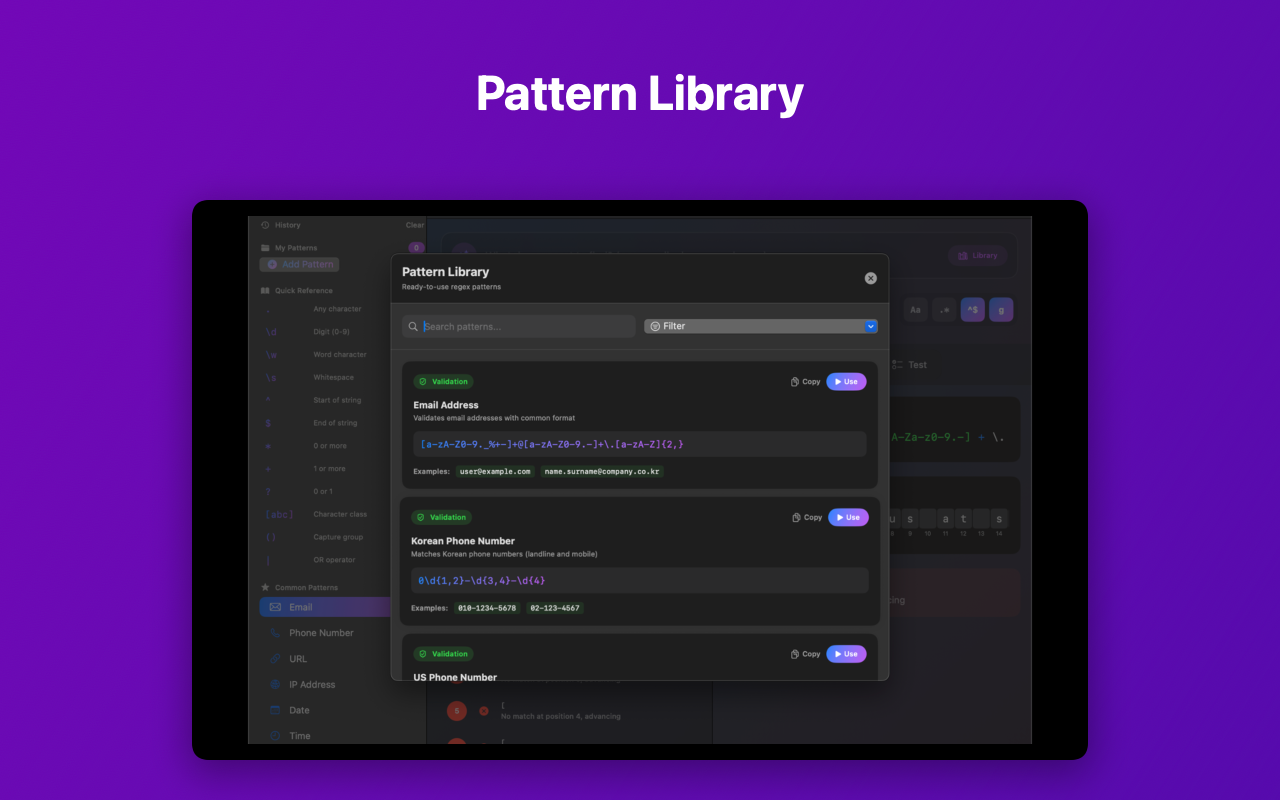Click the search magnifier icon

tap(413, 326)
